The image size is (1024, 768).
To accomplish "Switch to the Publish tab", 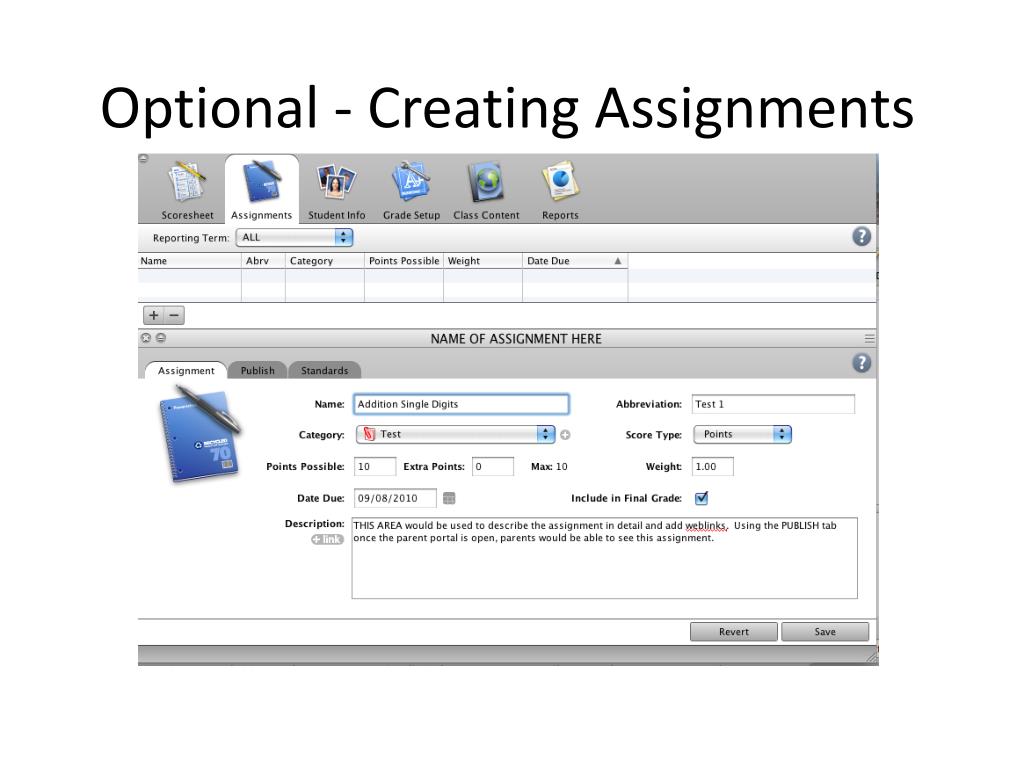I will point(257,370).
